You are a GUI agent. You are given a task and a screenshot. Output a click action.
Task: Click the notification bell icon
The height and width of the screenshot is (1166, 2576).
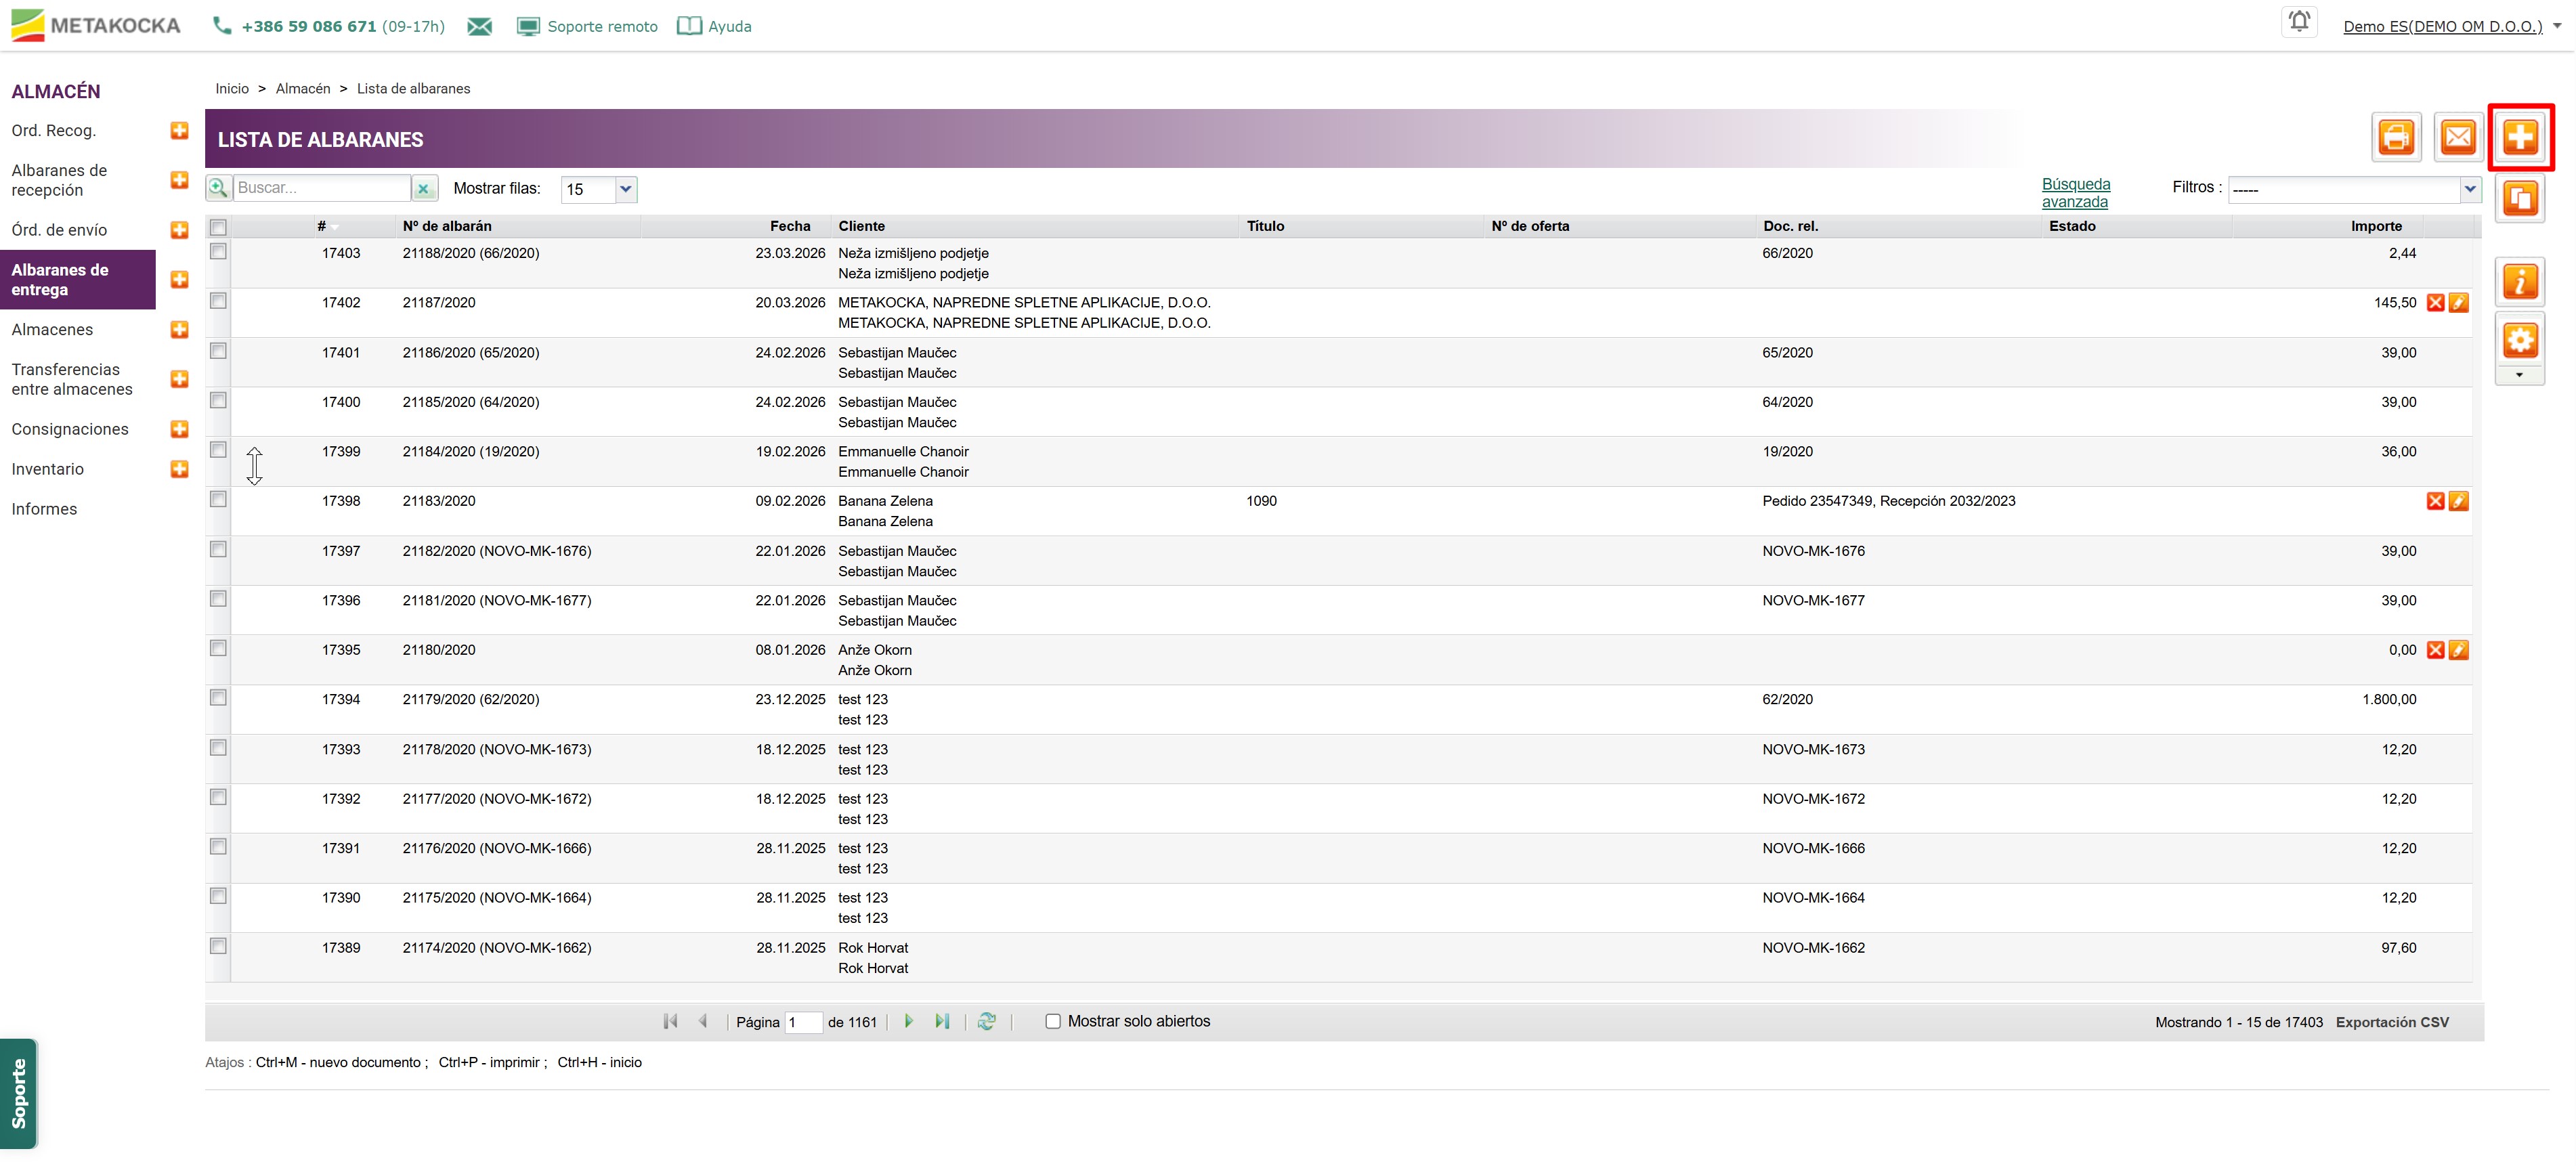point(2299,22)
